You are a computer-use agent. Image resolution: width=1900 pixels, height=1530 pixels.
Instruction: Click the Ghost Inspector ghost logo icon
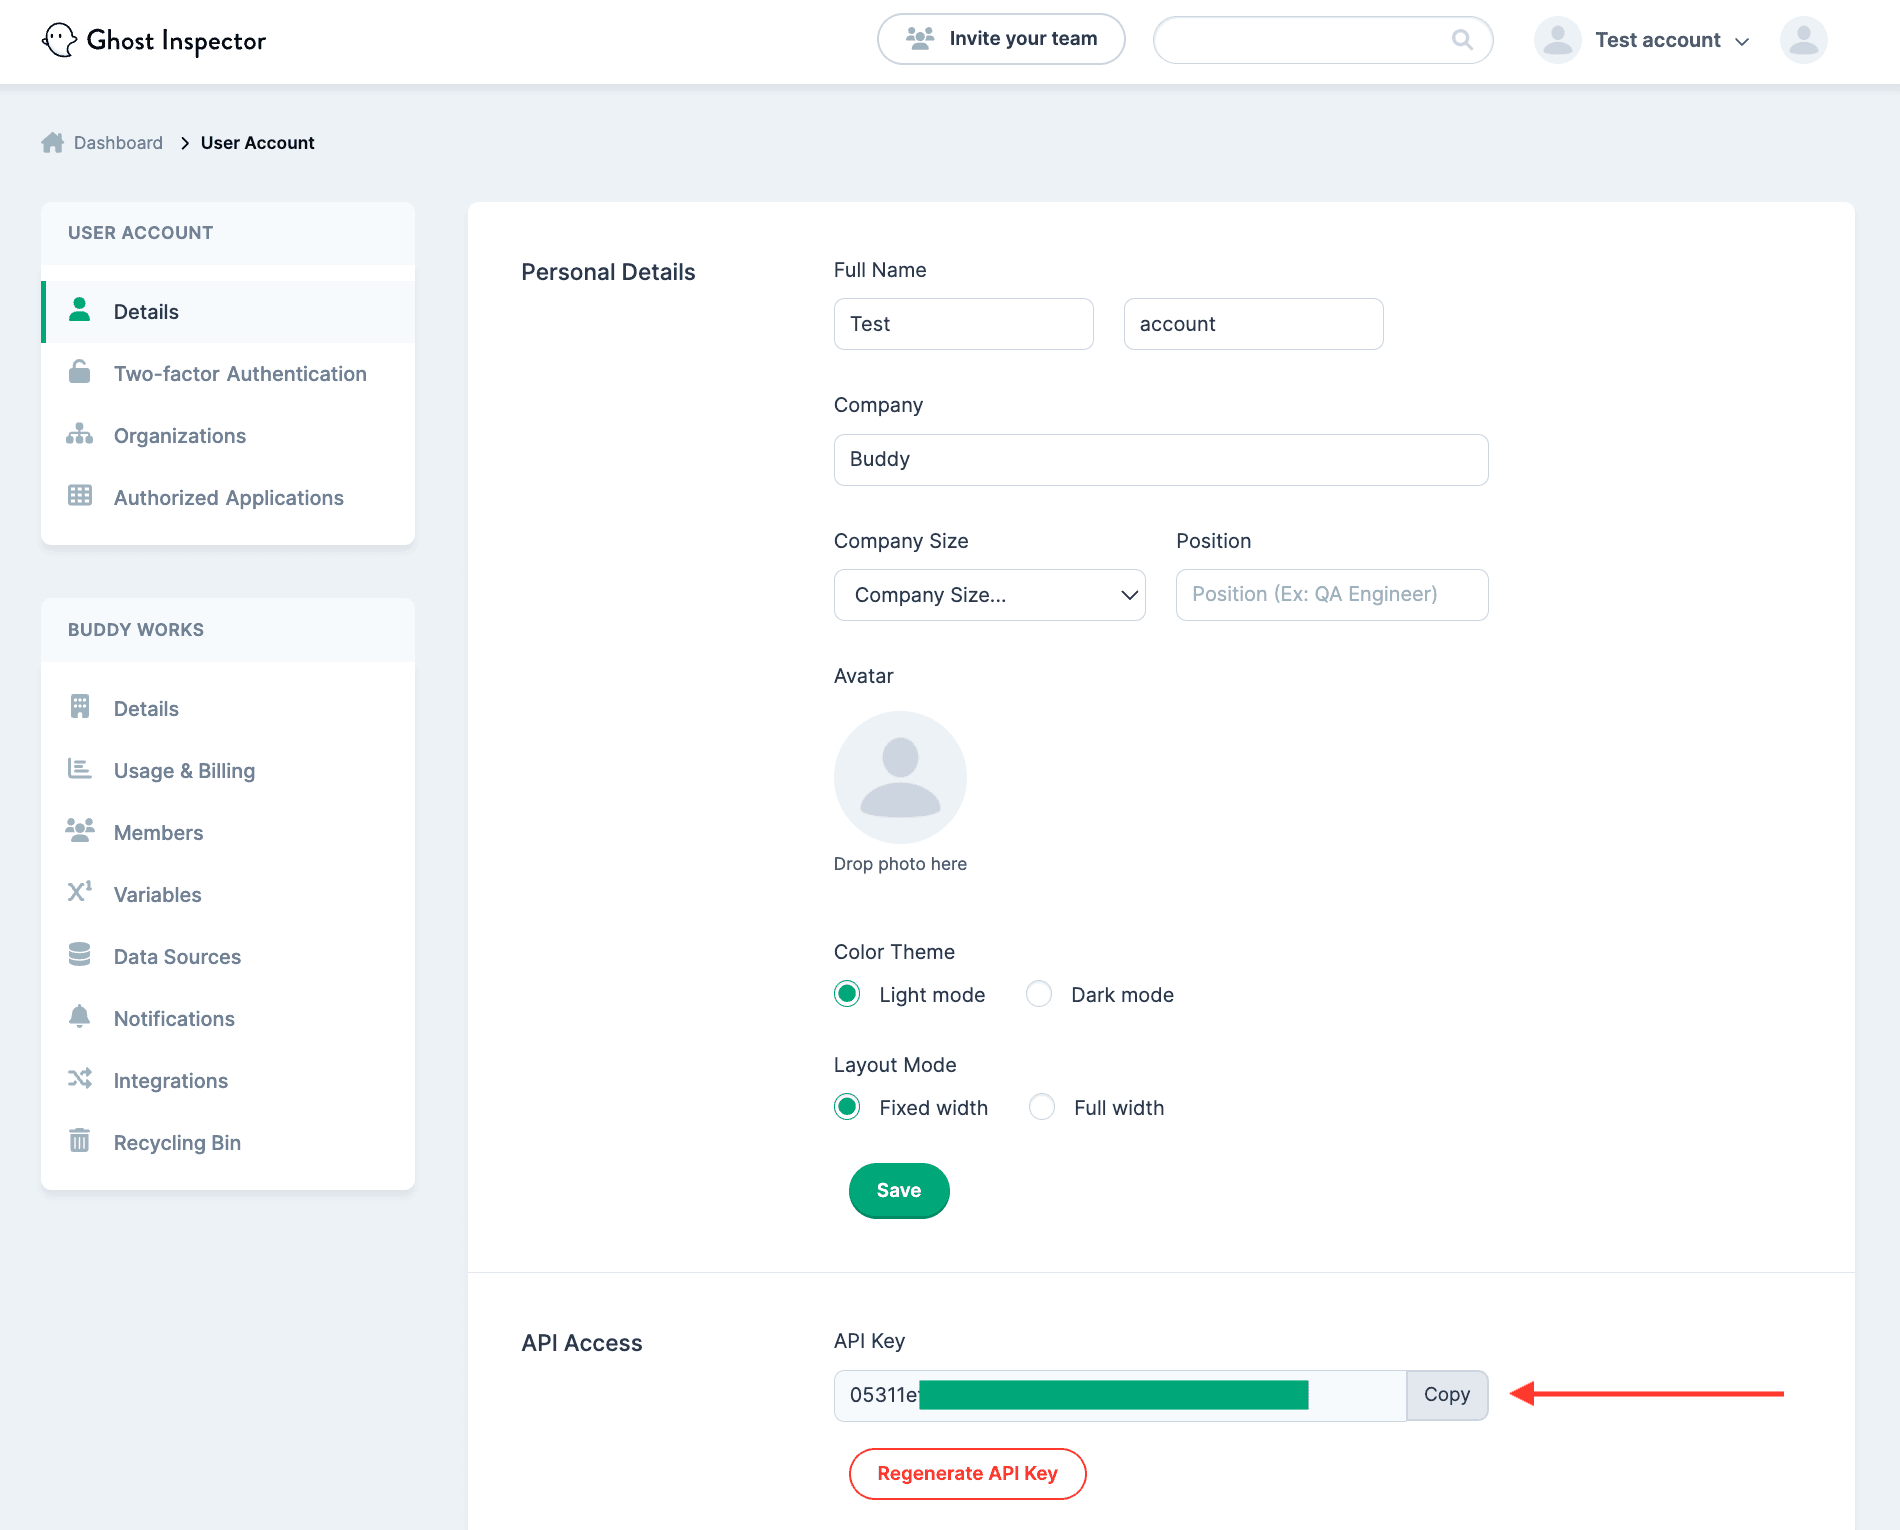click(x=60, y=40)
